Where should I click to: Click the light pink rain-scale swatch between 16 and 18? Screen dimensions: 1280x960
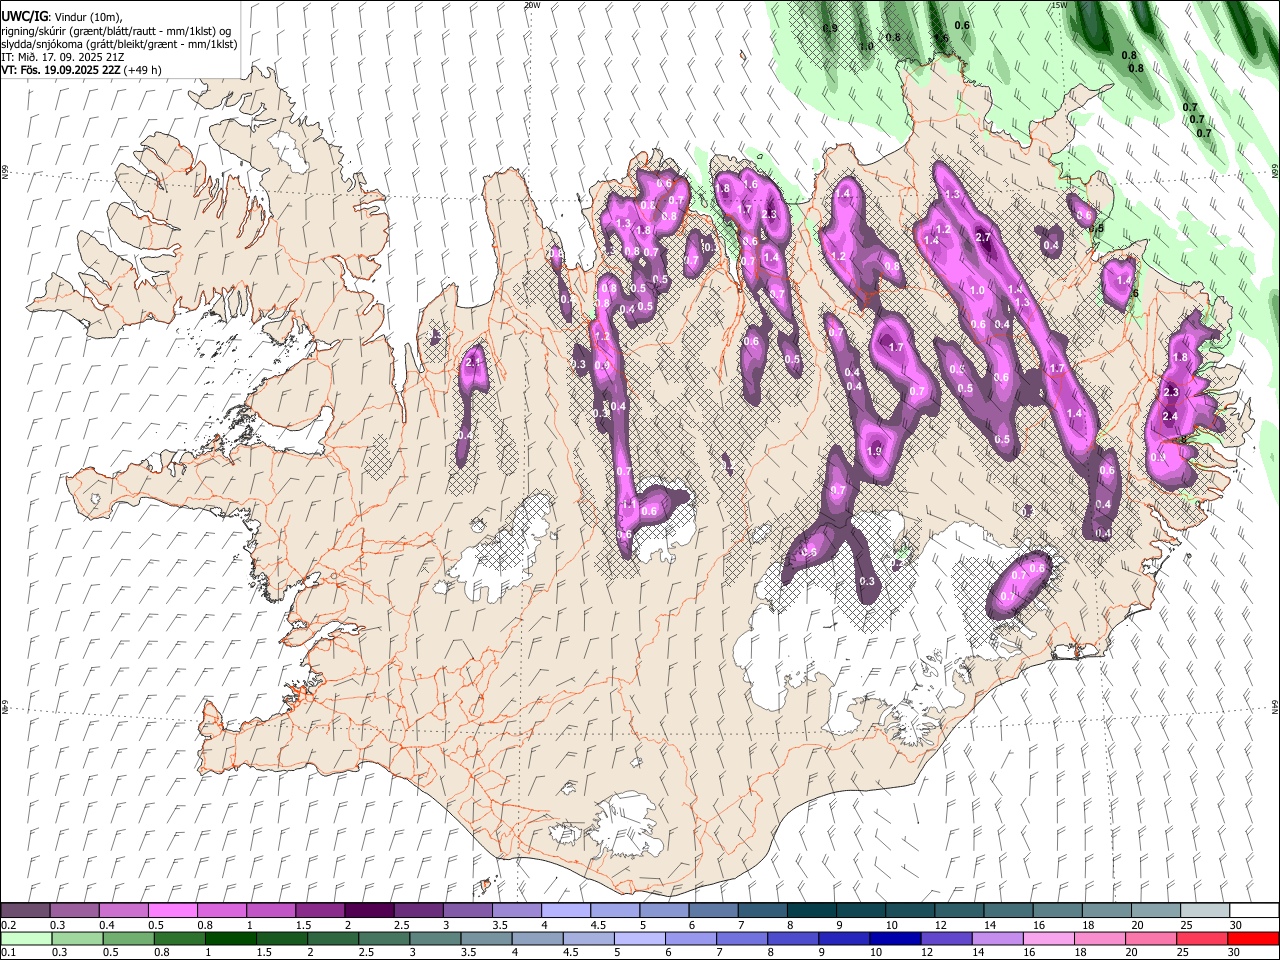(1050, 938)
